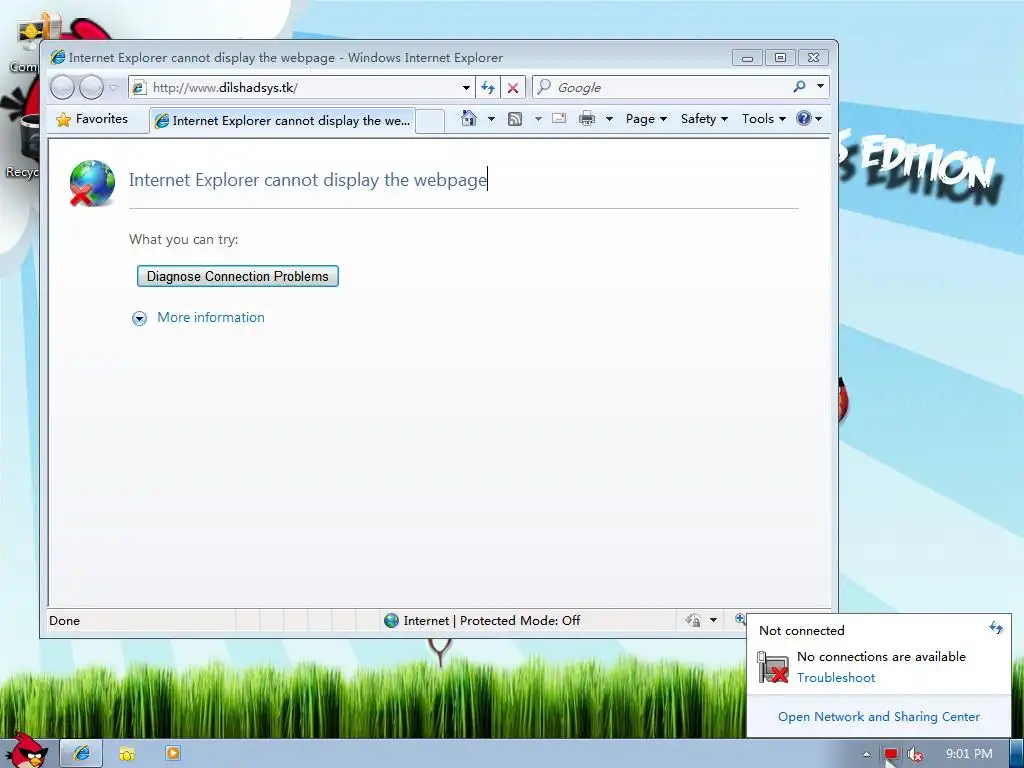Click the Show desktop strip
The image size is (1024, 768).
pyautogui.click(x=1016, y=754)
